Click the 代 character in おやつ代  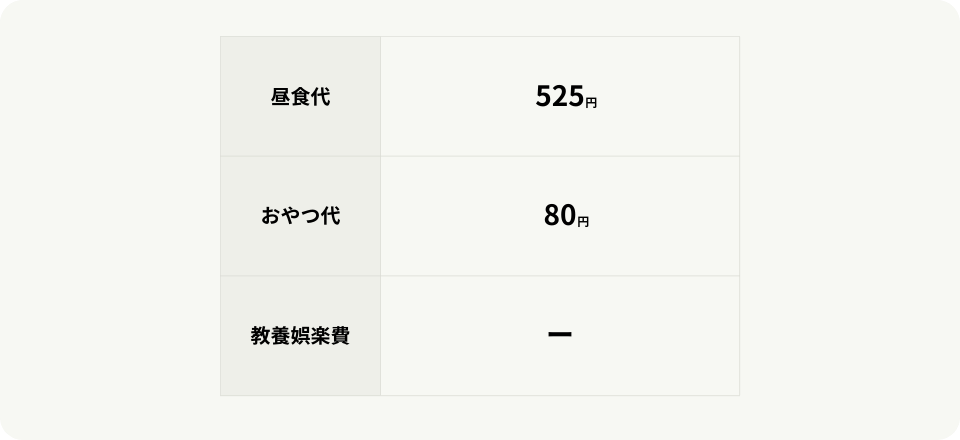pos(330,216)
